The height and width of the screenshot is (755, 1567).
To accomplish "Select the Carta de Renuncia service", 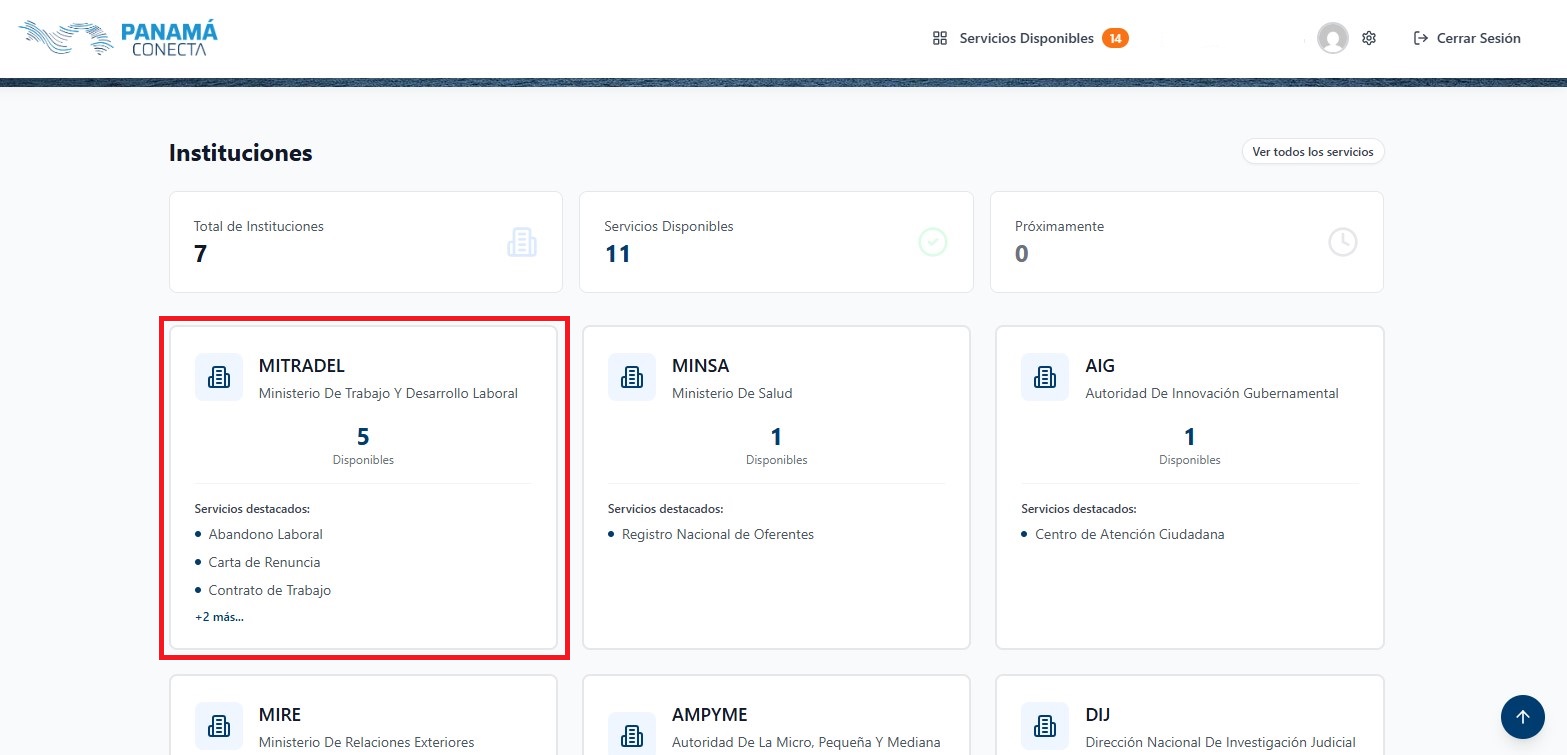I will click(264, 562).
